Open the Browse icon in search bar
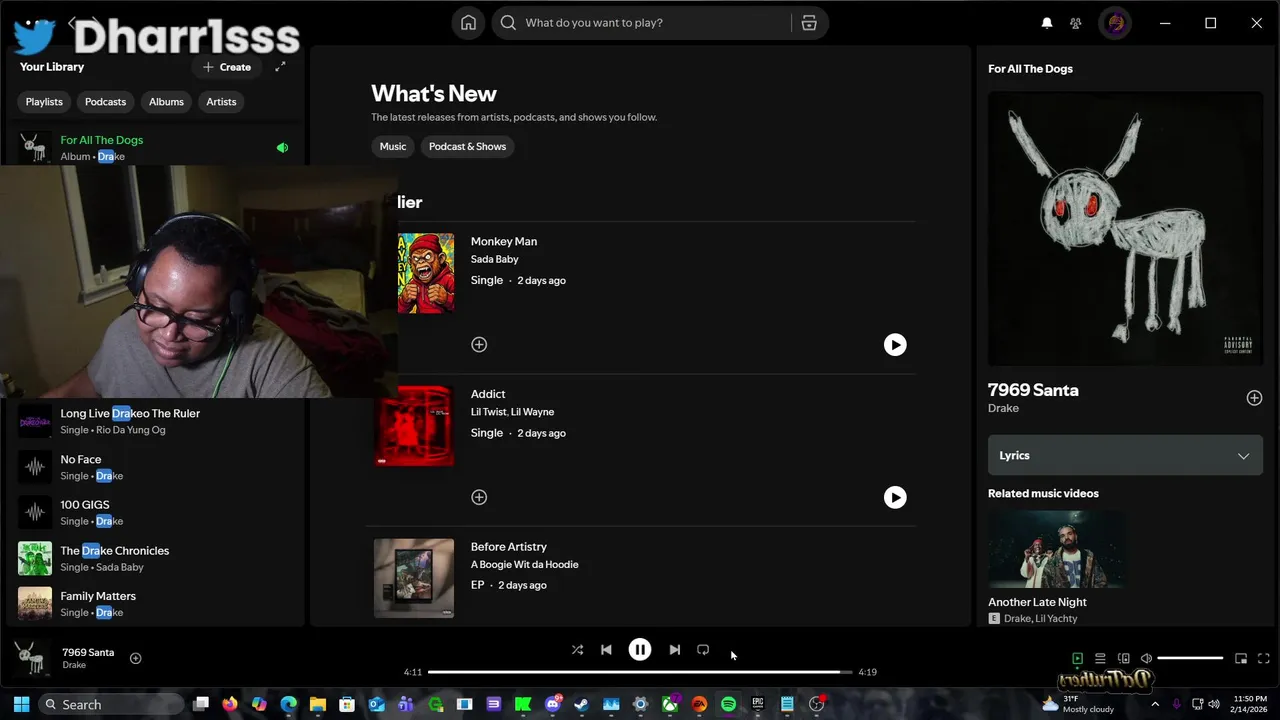This screenshot has width=1280, height=720. (809, 23)
